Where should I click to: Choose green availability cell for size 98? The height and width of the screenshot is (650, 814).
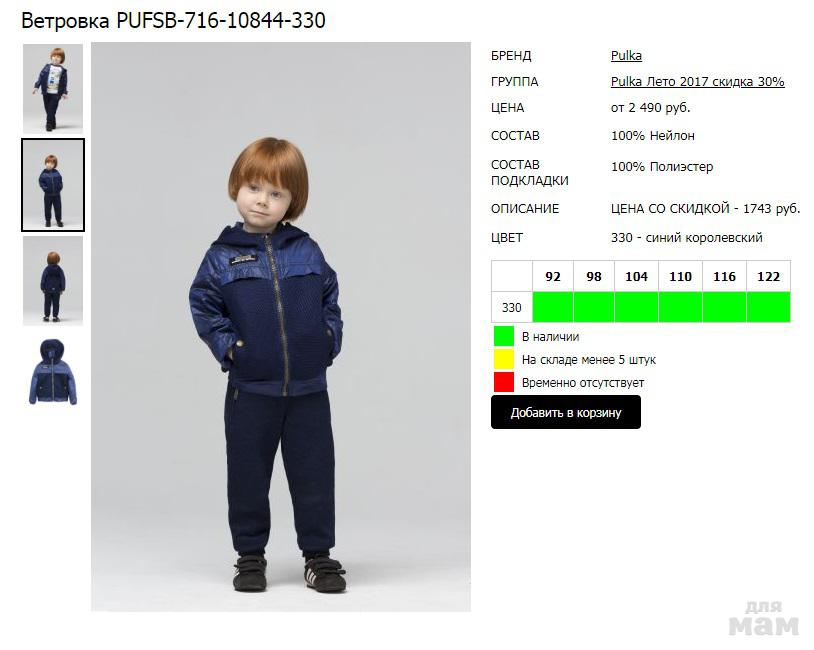coord(594,307)
